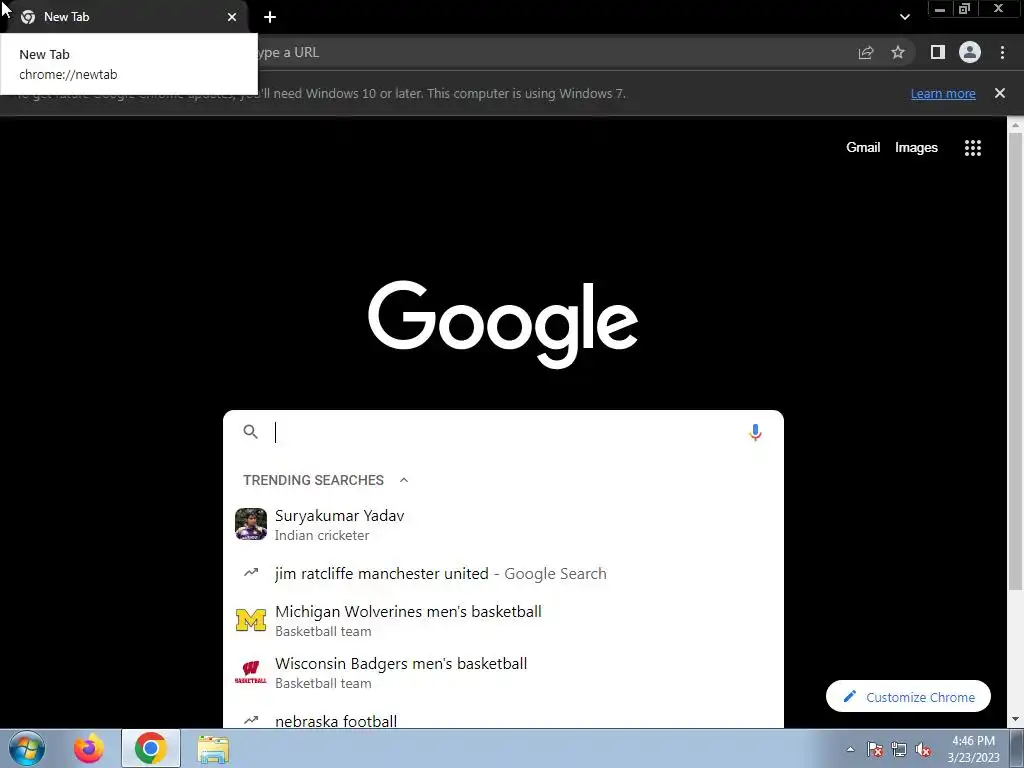
Task: Open the profile avatar menu
Action: [x=970, y=52]
